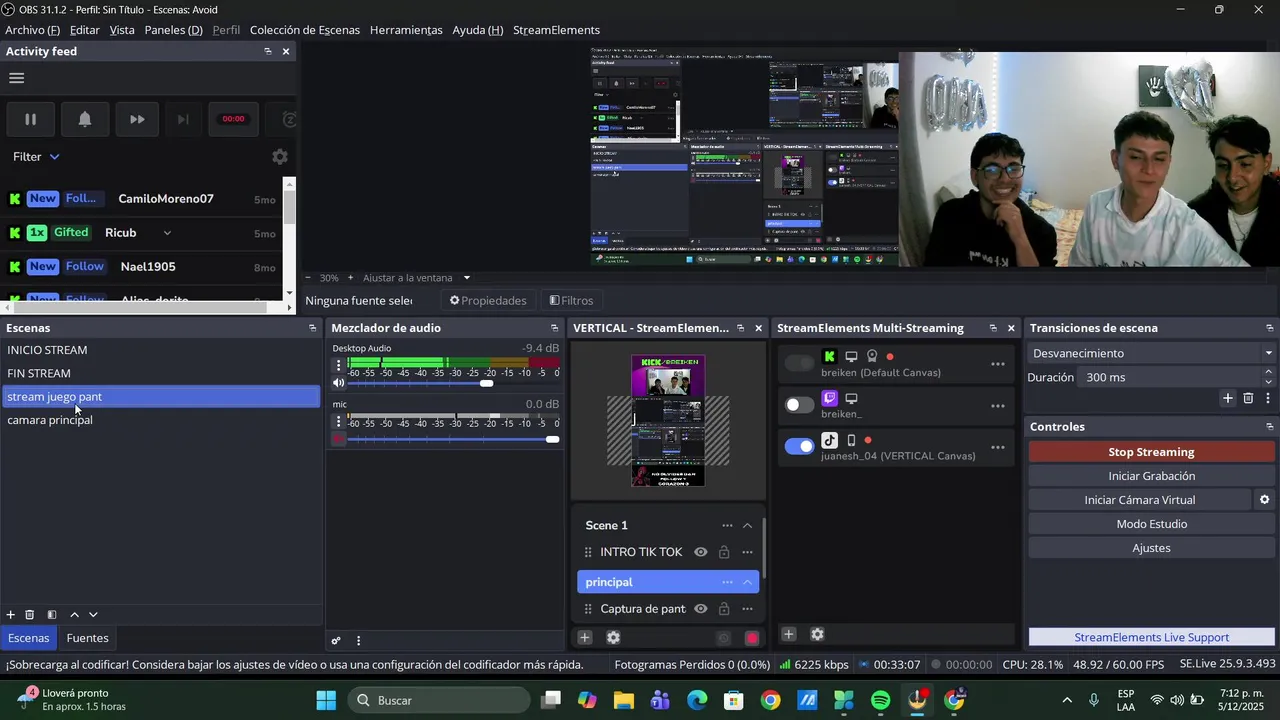Open Multi-Streaming settings gear

point(817,634)
